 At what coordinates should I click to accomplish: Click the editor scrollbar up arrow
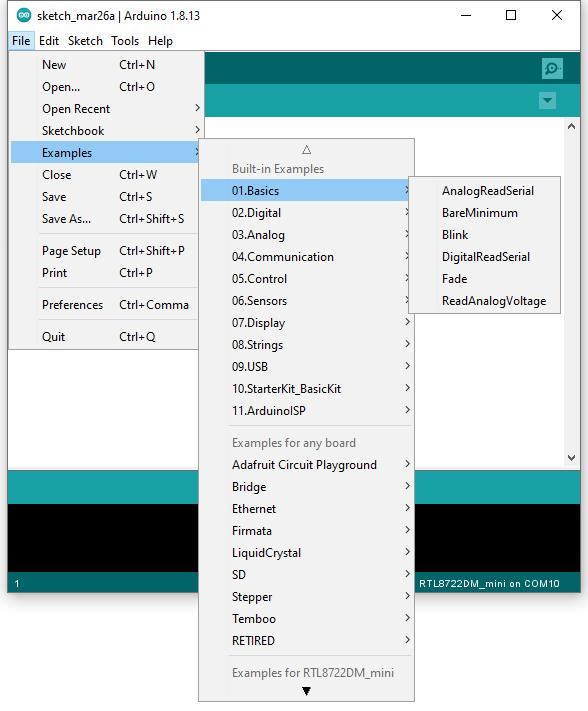click(571, 127)
